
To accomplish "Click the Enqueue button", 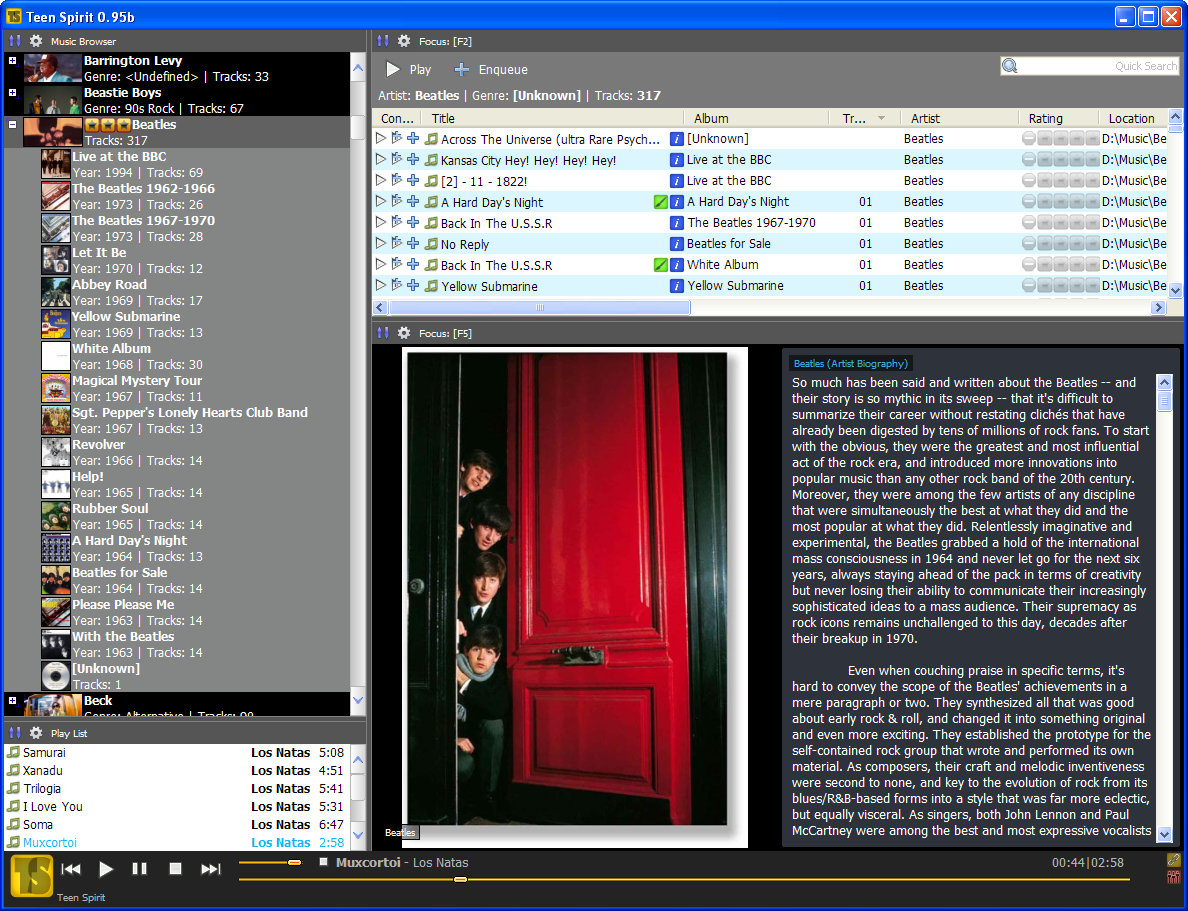I will (491, 69).
